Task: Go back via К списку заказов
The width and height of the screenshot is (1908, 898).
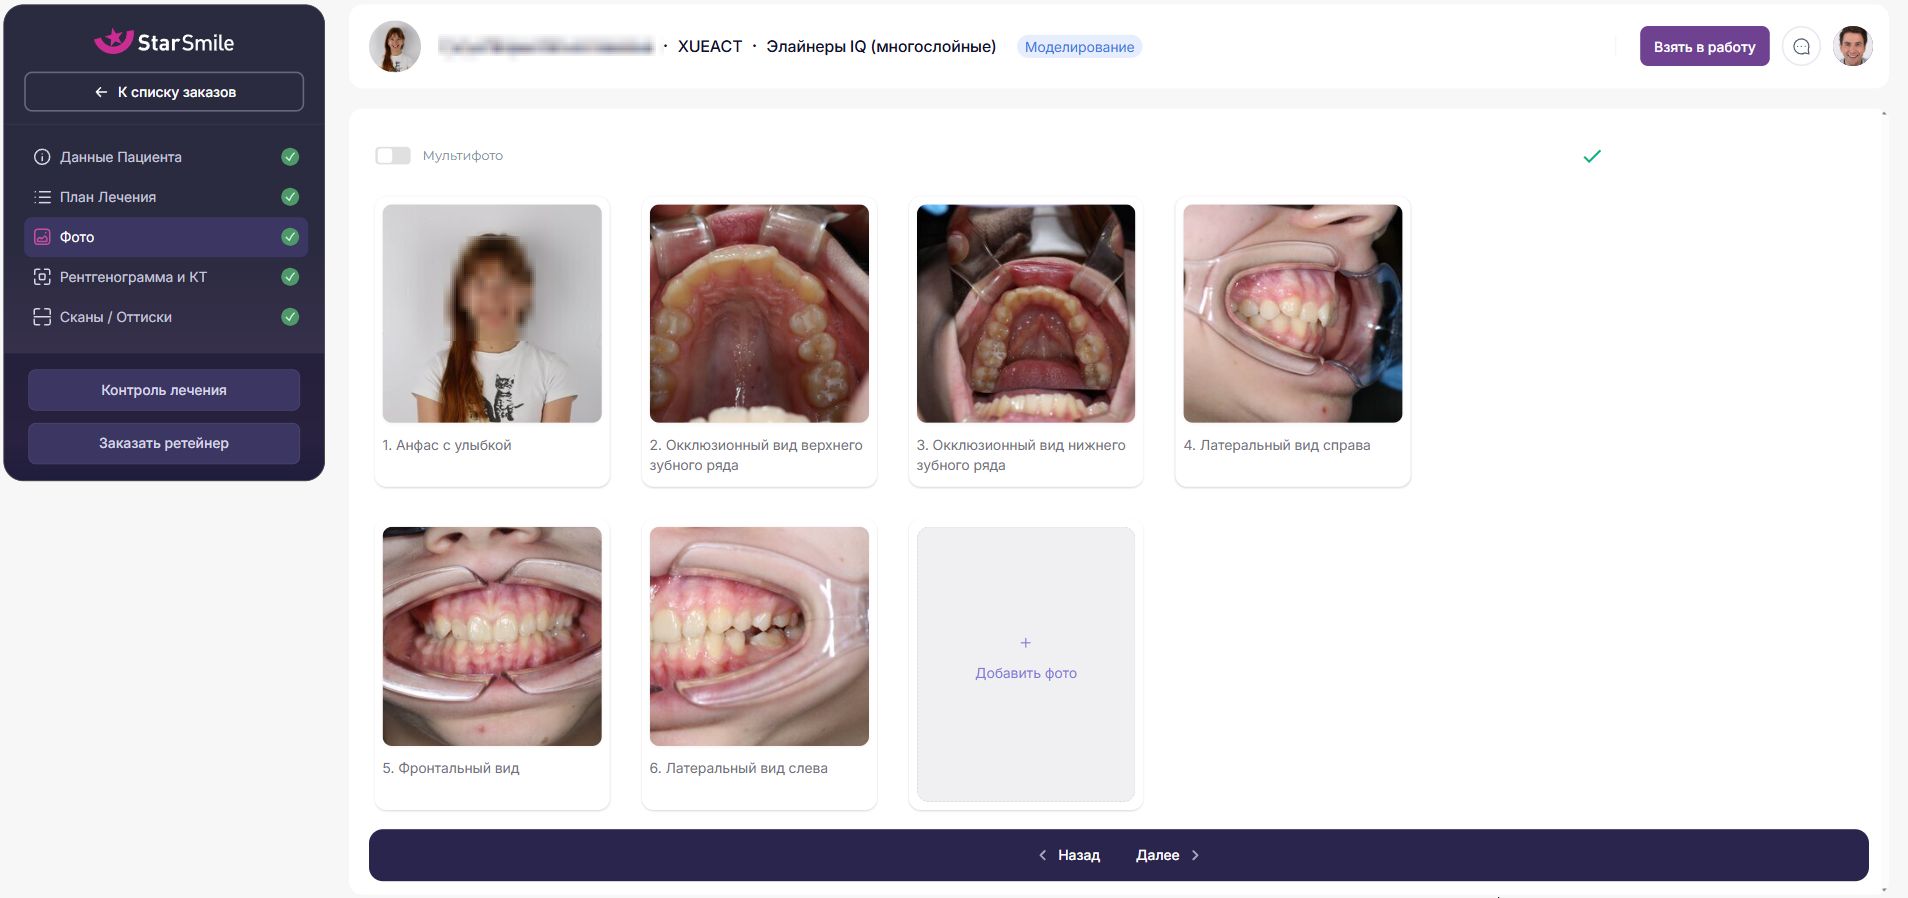Action: (x=164, y=92)
